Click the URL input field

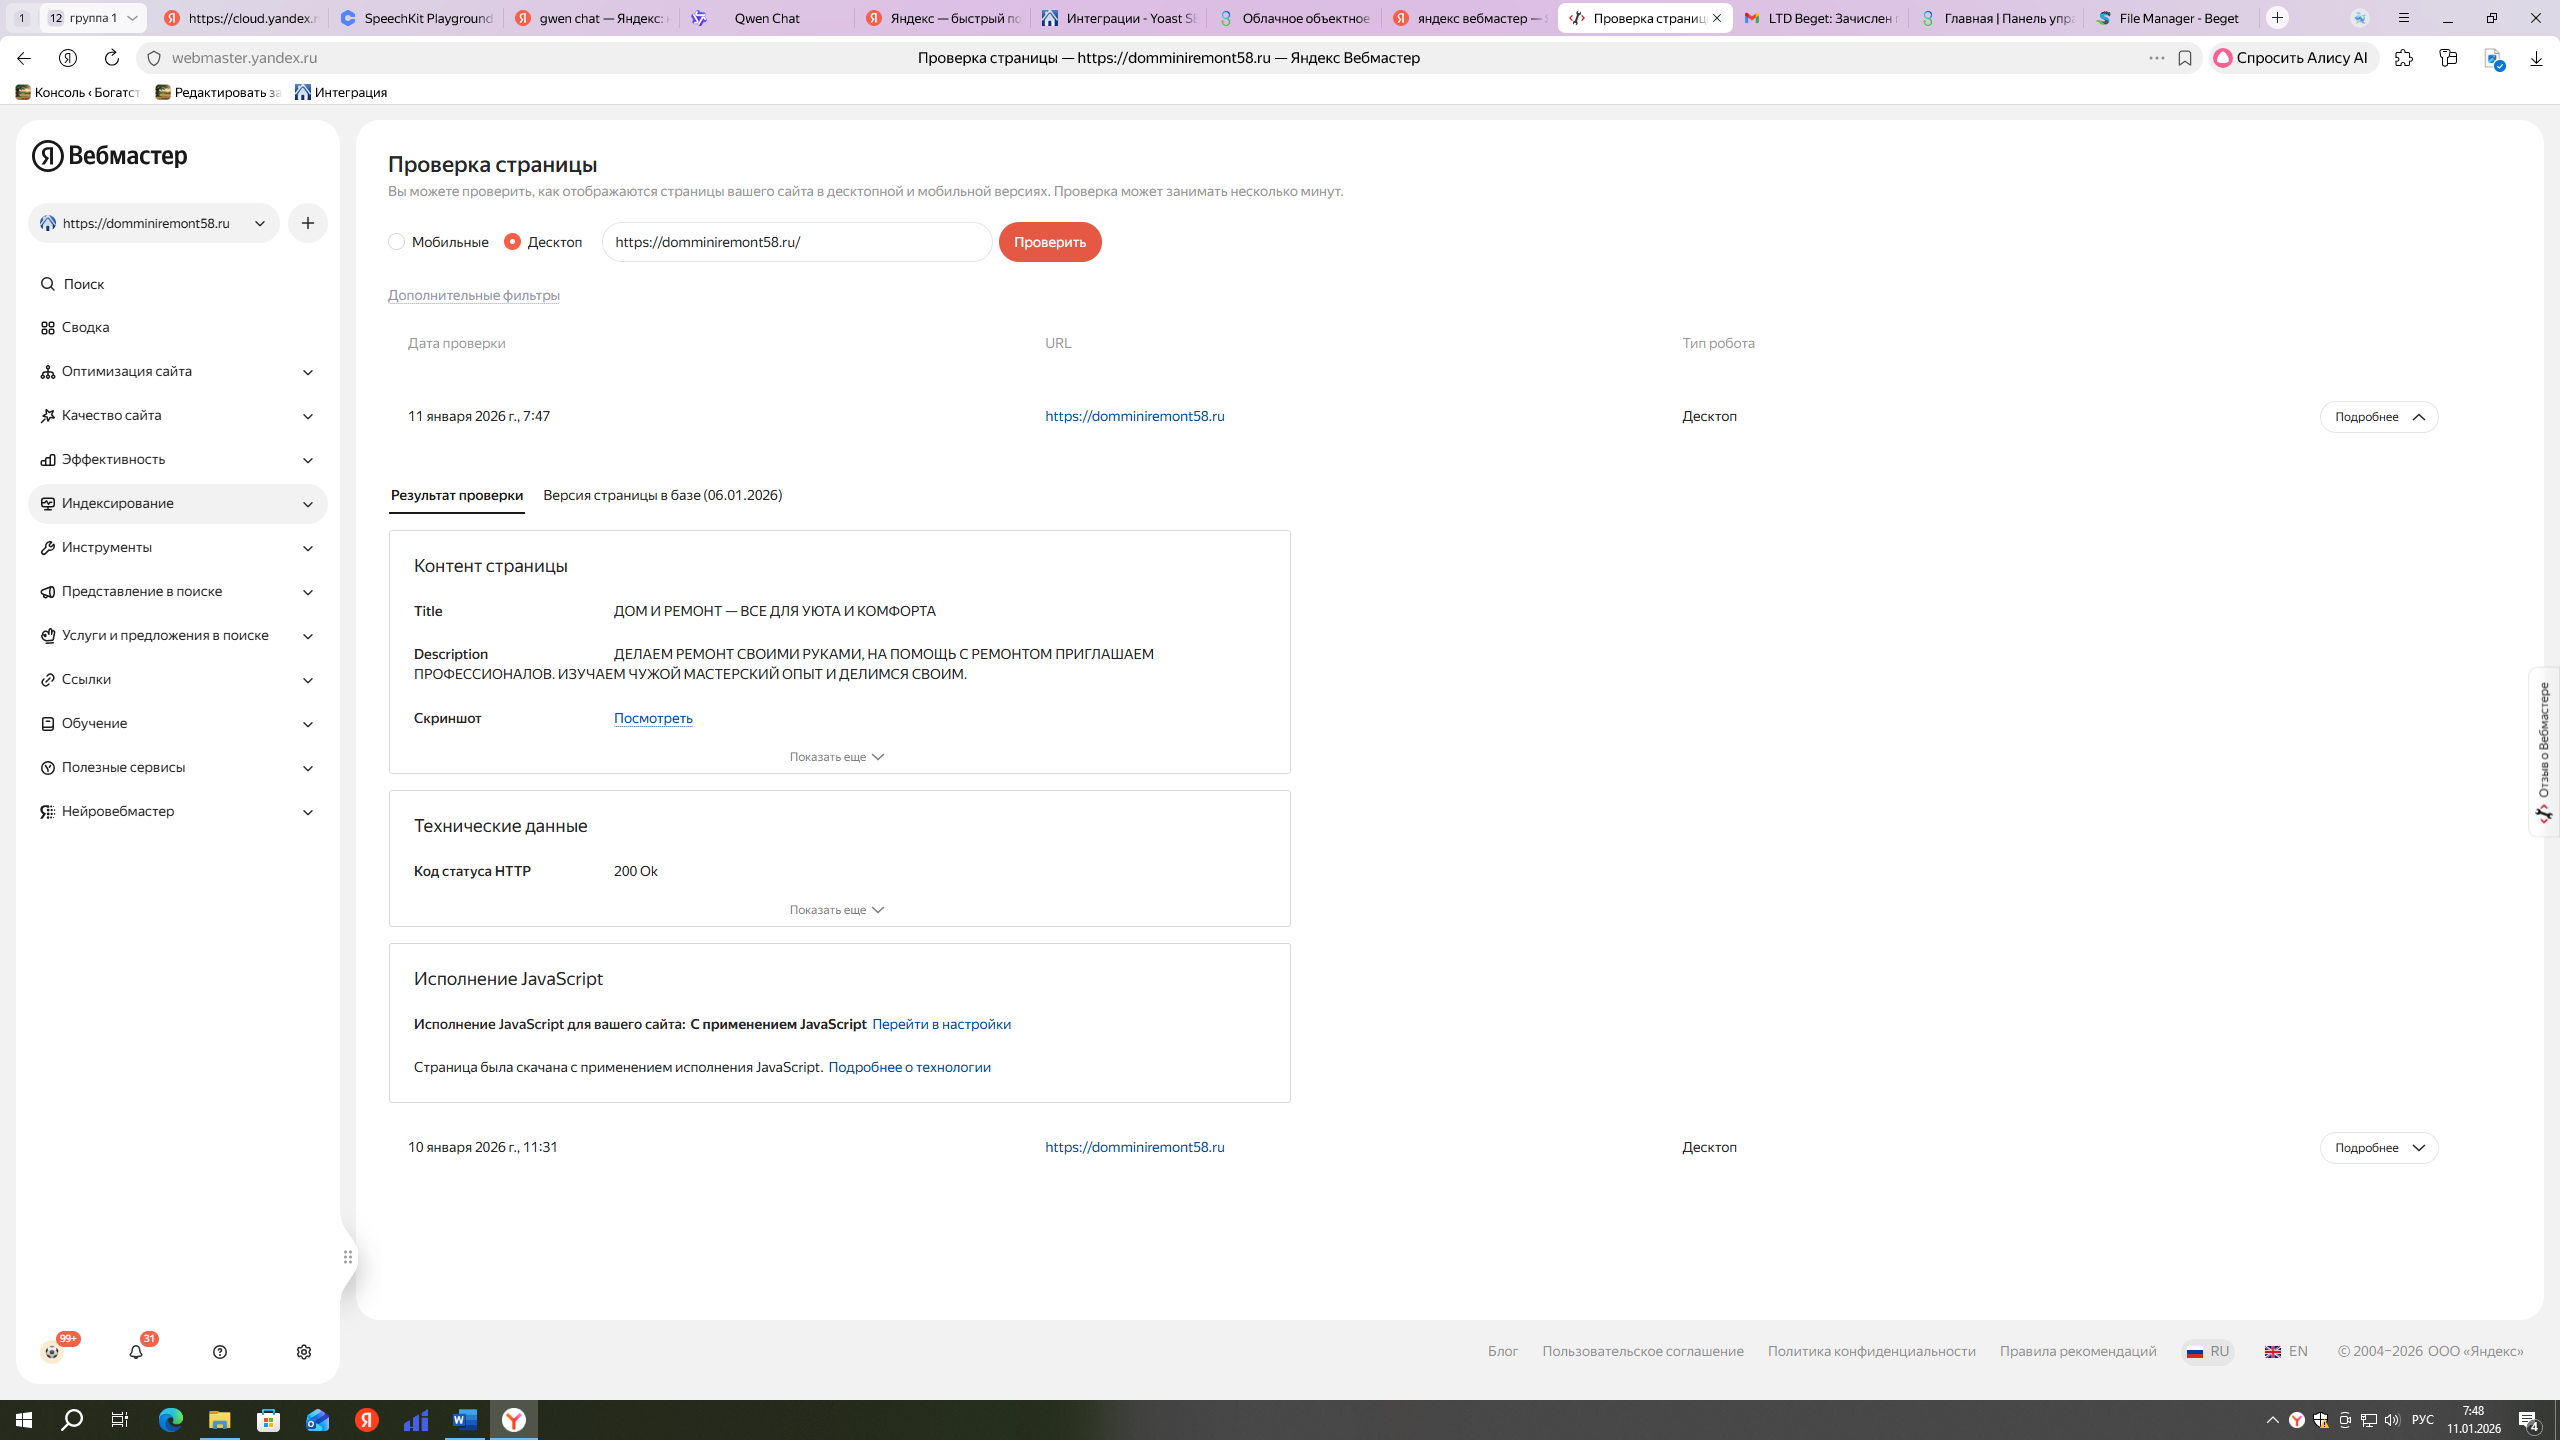pos(796,242)
